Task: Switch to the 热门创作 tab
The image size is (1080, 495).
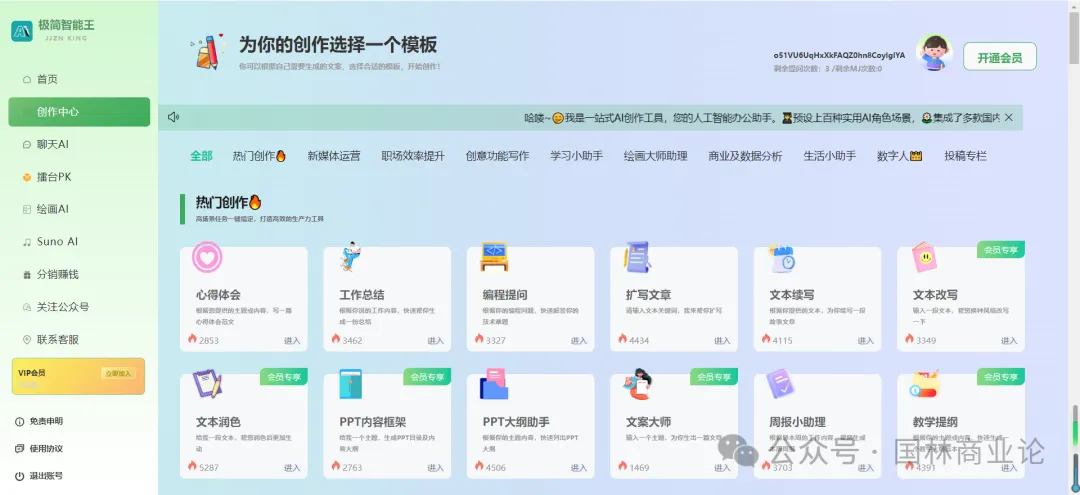Action: point(259,156)
